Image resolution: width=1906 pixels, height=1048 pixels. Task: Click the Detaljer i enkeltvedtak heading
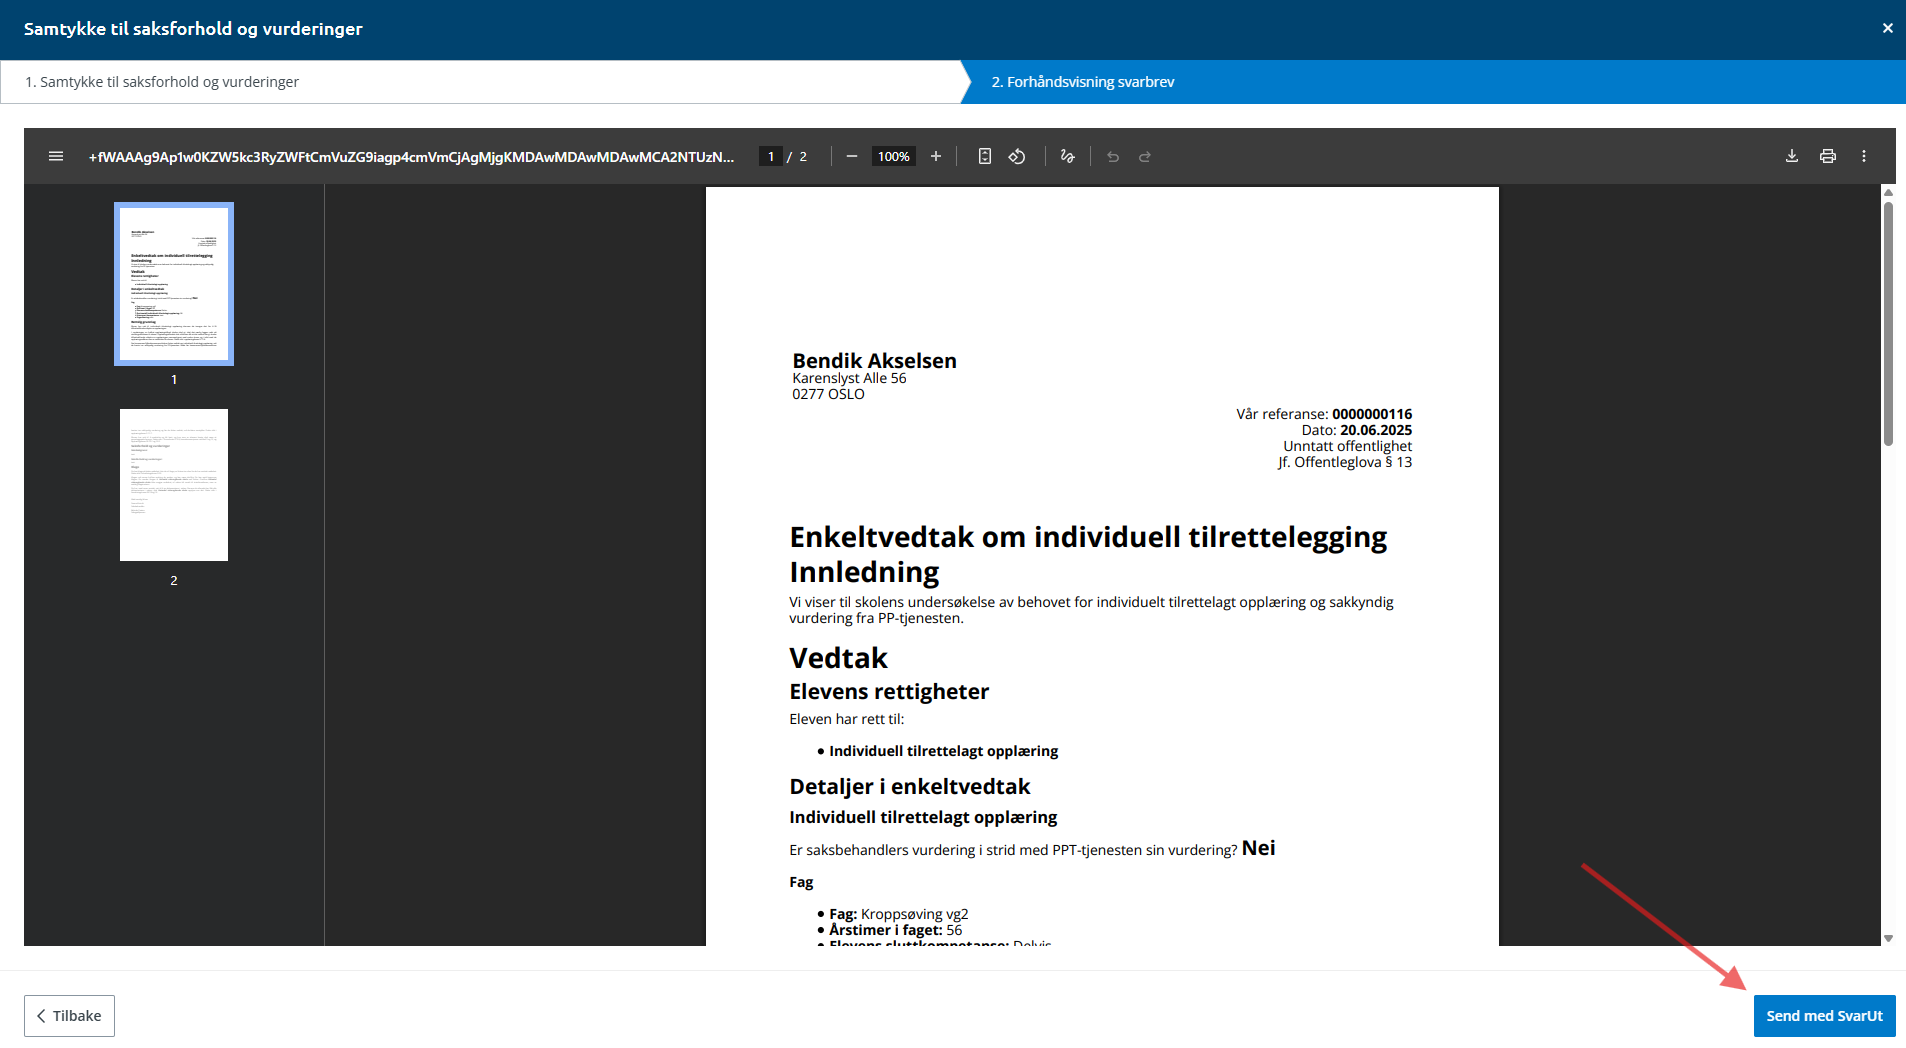909,787
